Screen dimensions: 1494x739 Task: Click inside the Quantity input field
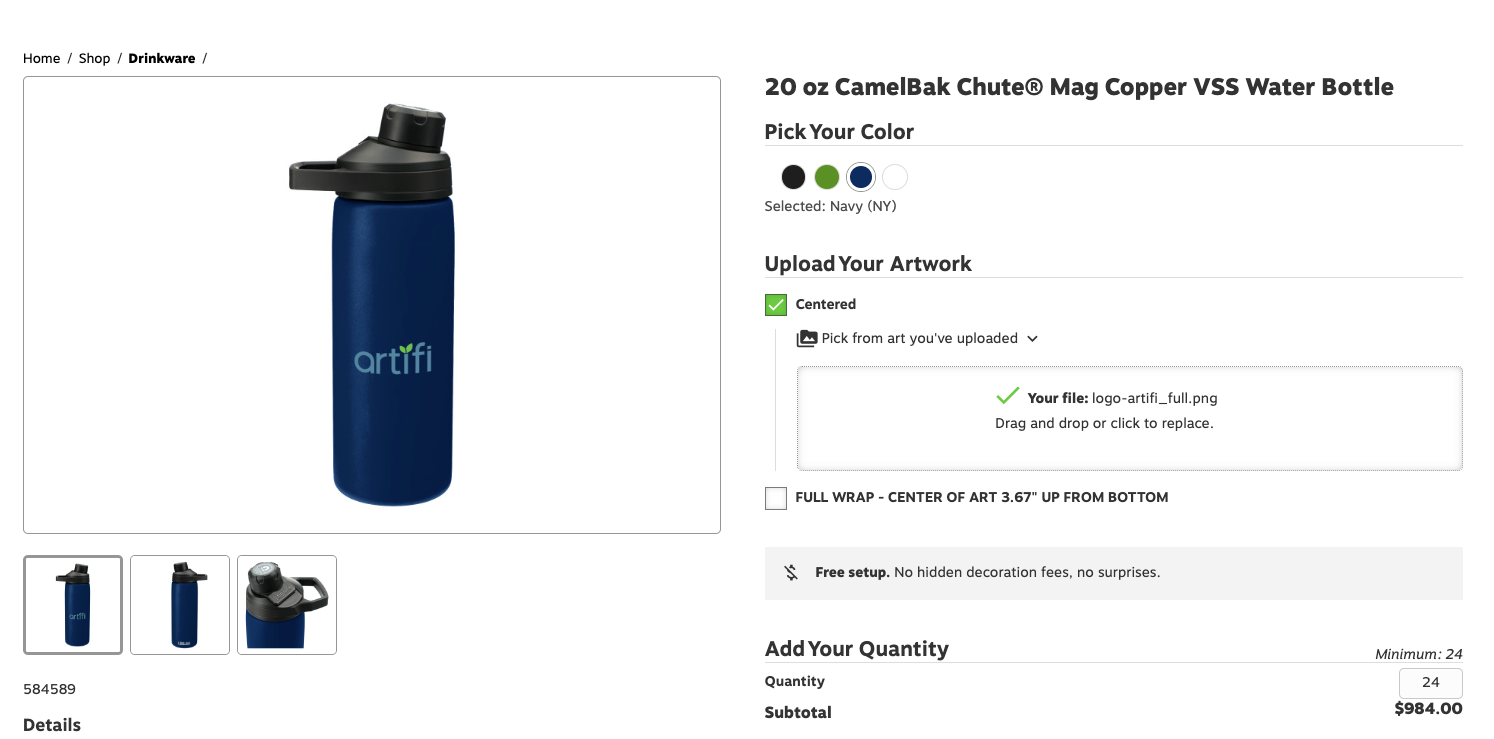point(1430,682)
